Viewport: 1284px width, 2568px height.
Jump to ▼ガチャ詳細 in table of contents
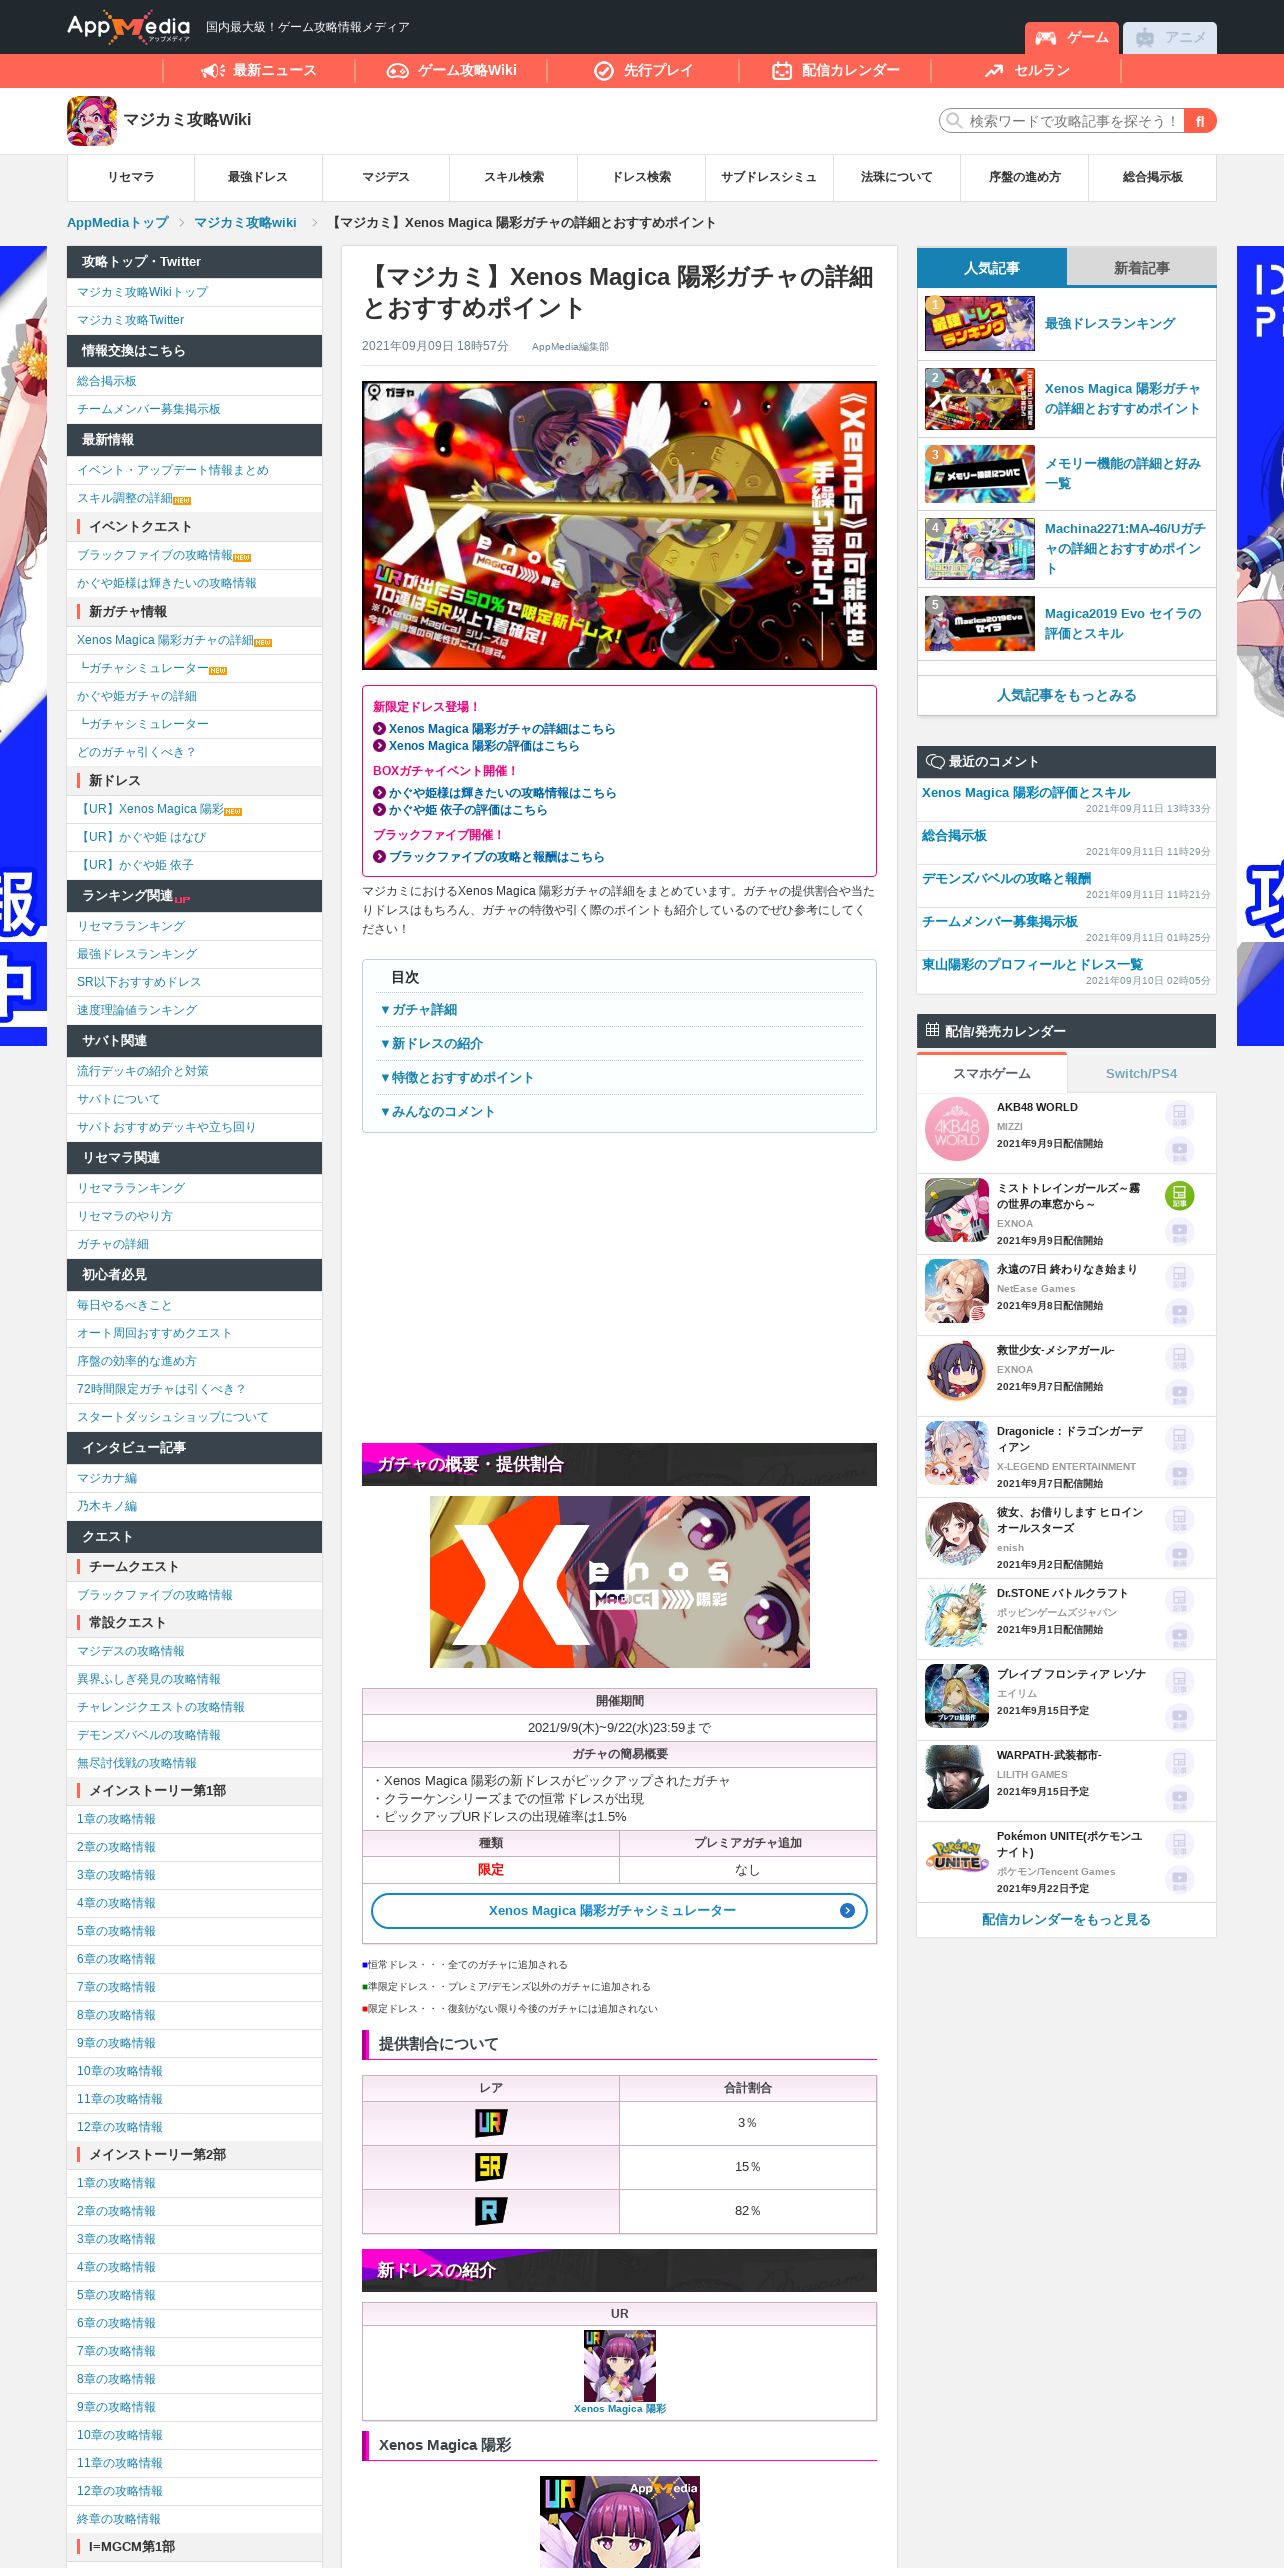(419, 1010)
